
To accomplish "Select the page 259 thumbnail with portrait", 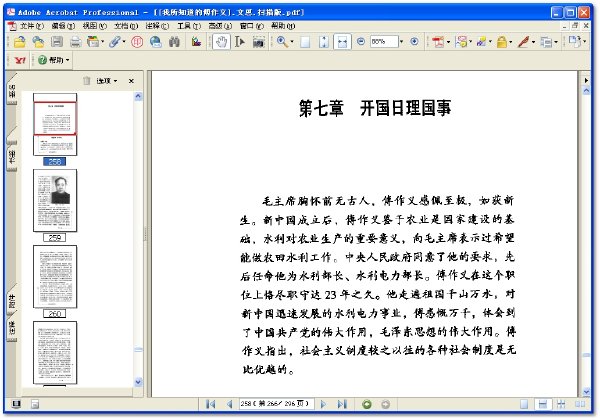I will click(55, 200).
